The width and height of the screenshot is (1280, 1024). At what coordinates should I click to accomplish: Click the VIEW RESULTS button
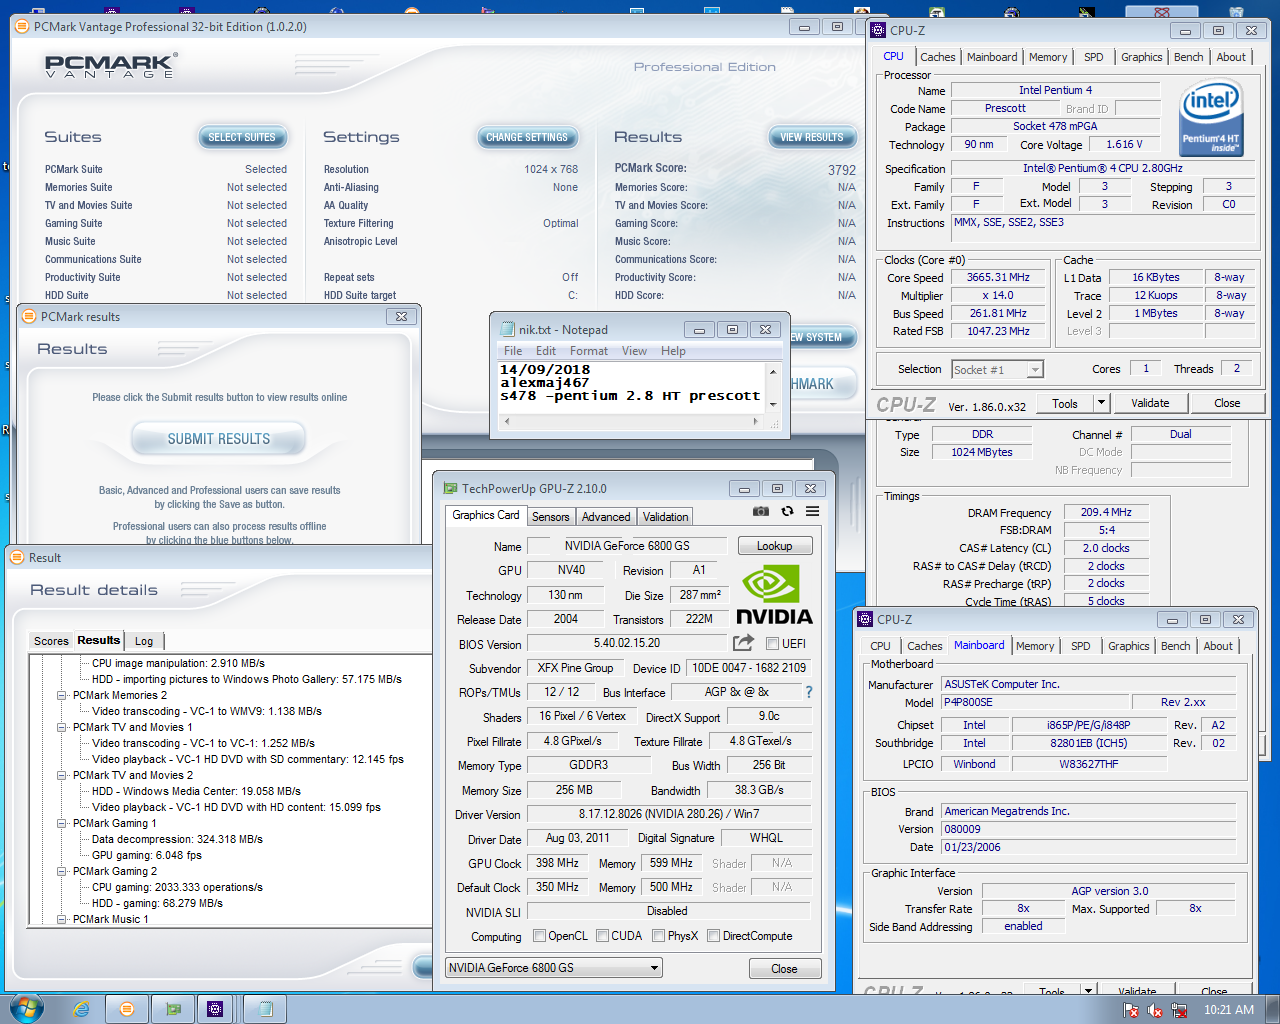click(812, 137)
